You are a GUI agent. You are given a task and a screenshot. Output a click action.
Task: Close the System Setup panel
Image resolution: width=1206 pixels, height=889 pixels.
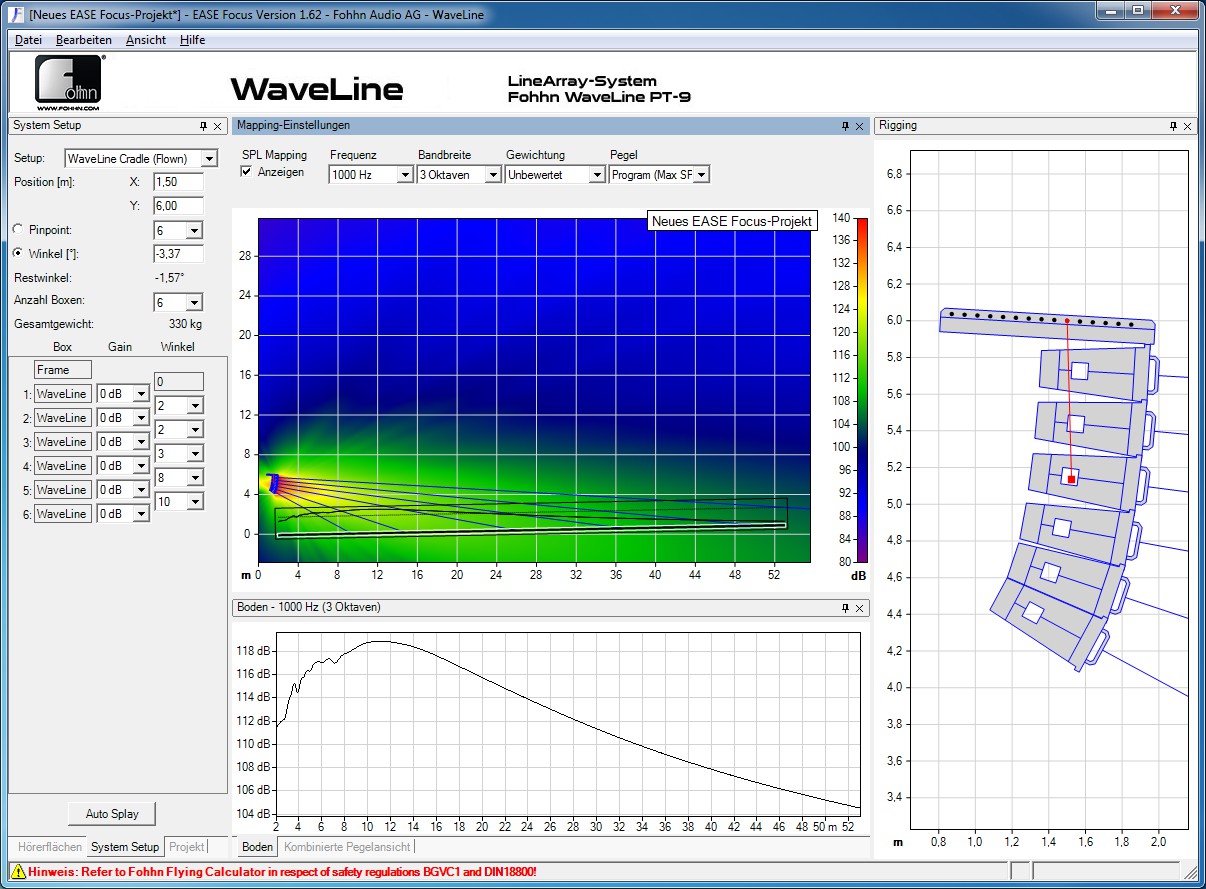click(x=218, y=126)
